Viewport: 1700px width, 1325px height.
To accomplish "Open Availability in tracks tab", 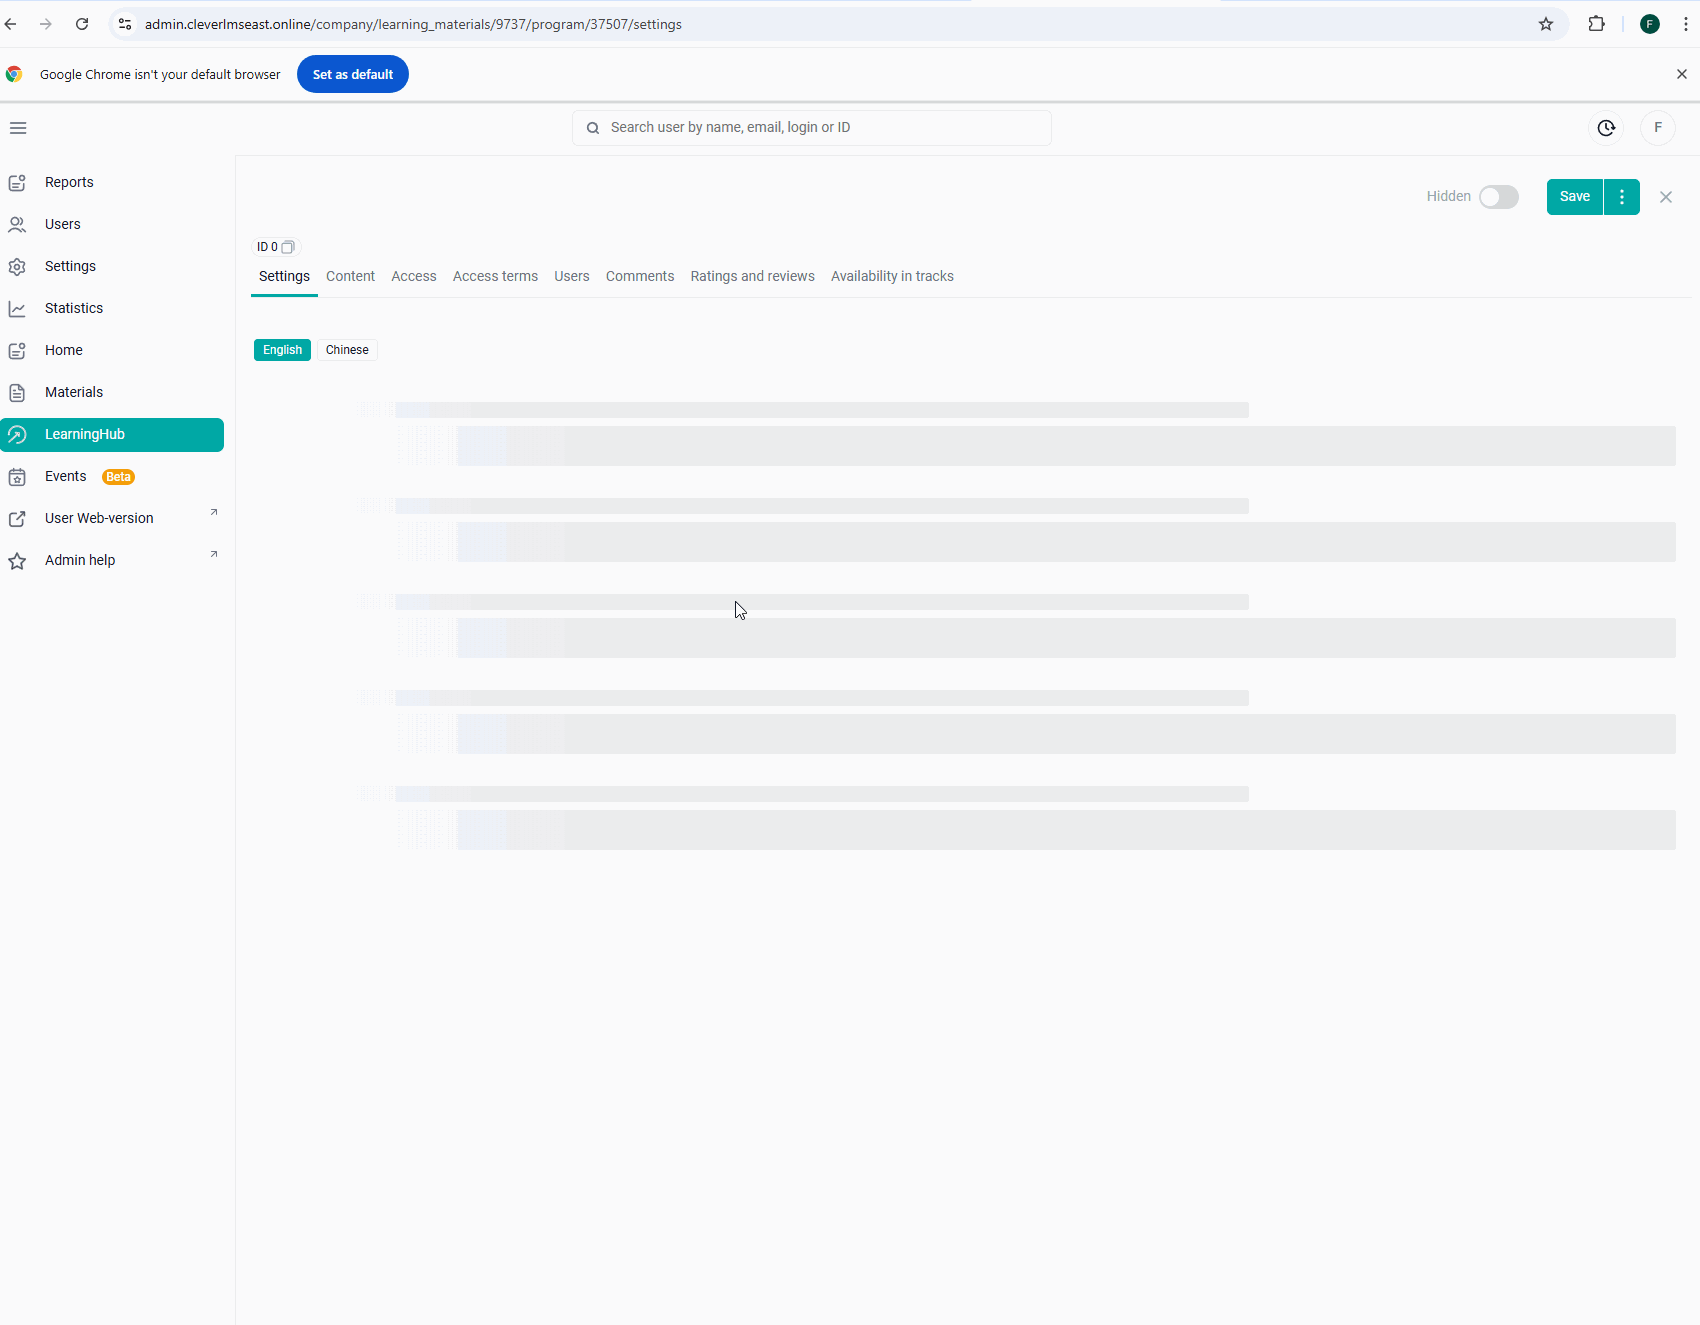I will [x=892, y=276].
